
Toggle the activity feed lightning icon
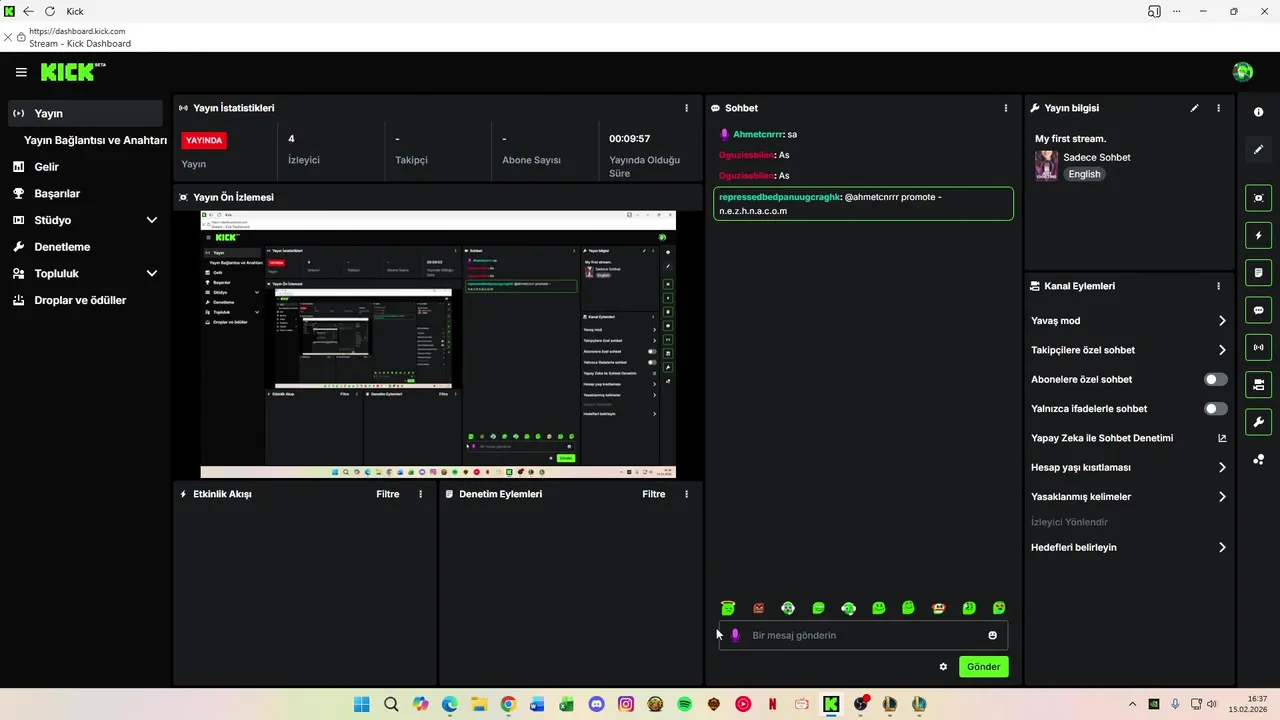click(x=1259, y=235)
